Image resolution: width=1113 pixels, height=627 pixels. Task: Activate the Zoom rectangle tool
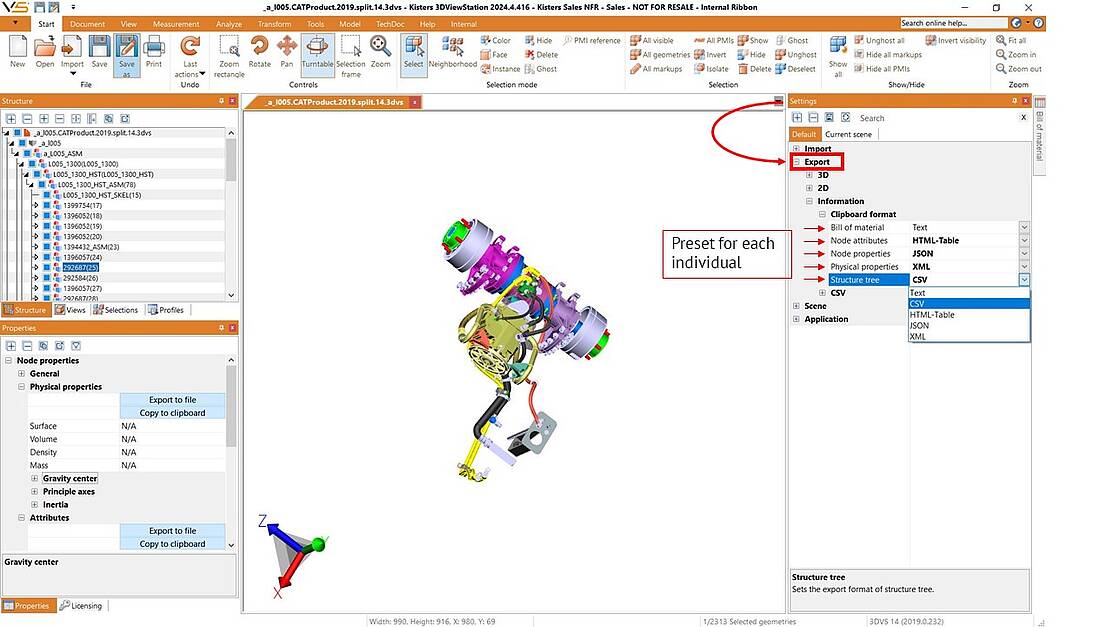[x=229, y=47]
